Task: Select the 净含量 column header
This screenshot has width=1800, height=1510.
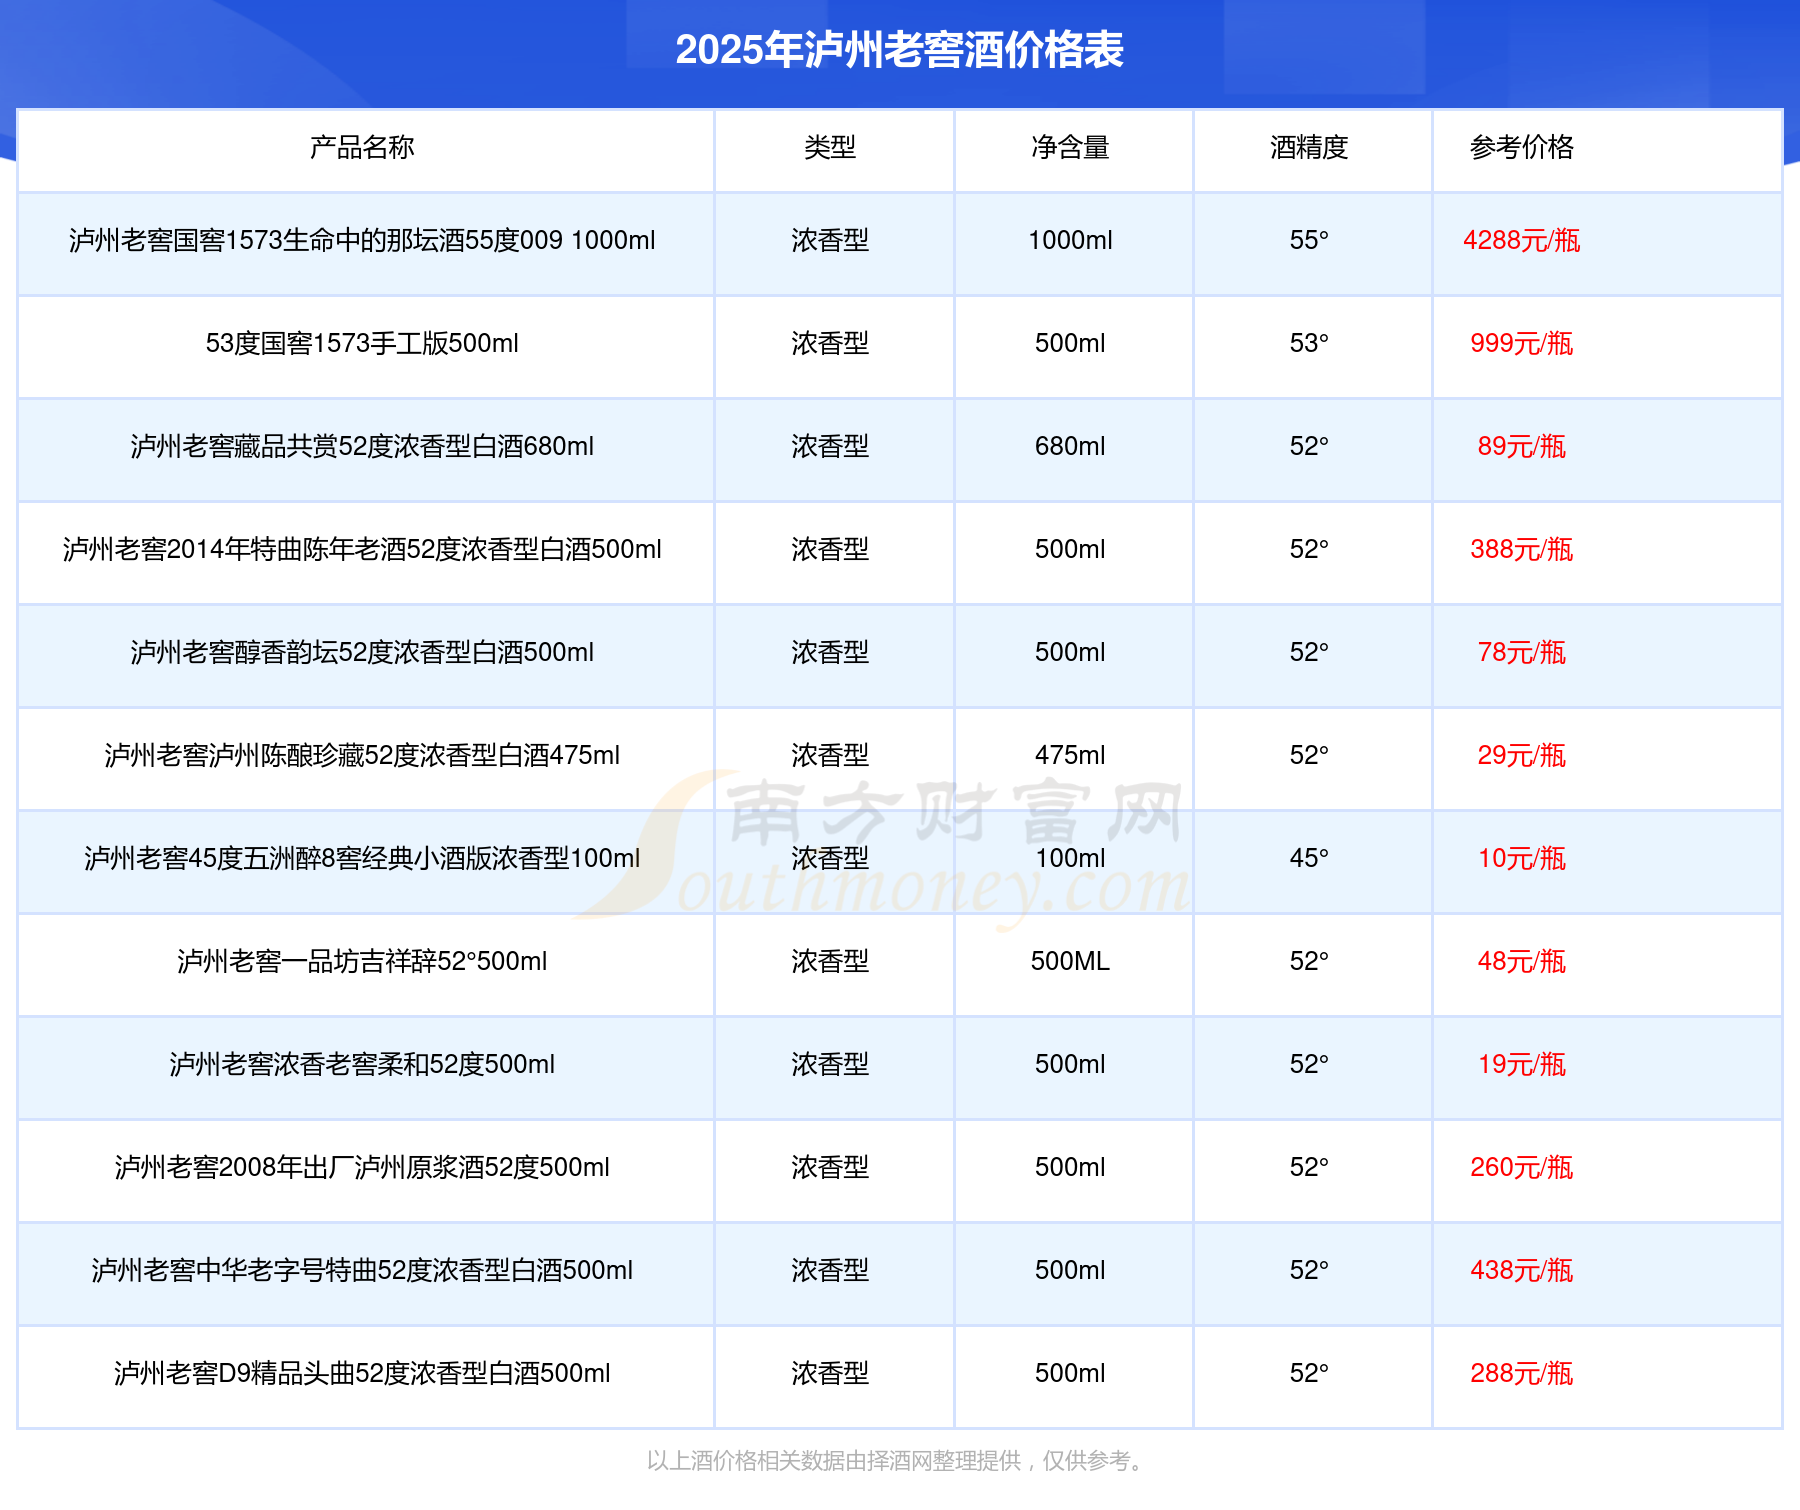Action: [1070, 148]
